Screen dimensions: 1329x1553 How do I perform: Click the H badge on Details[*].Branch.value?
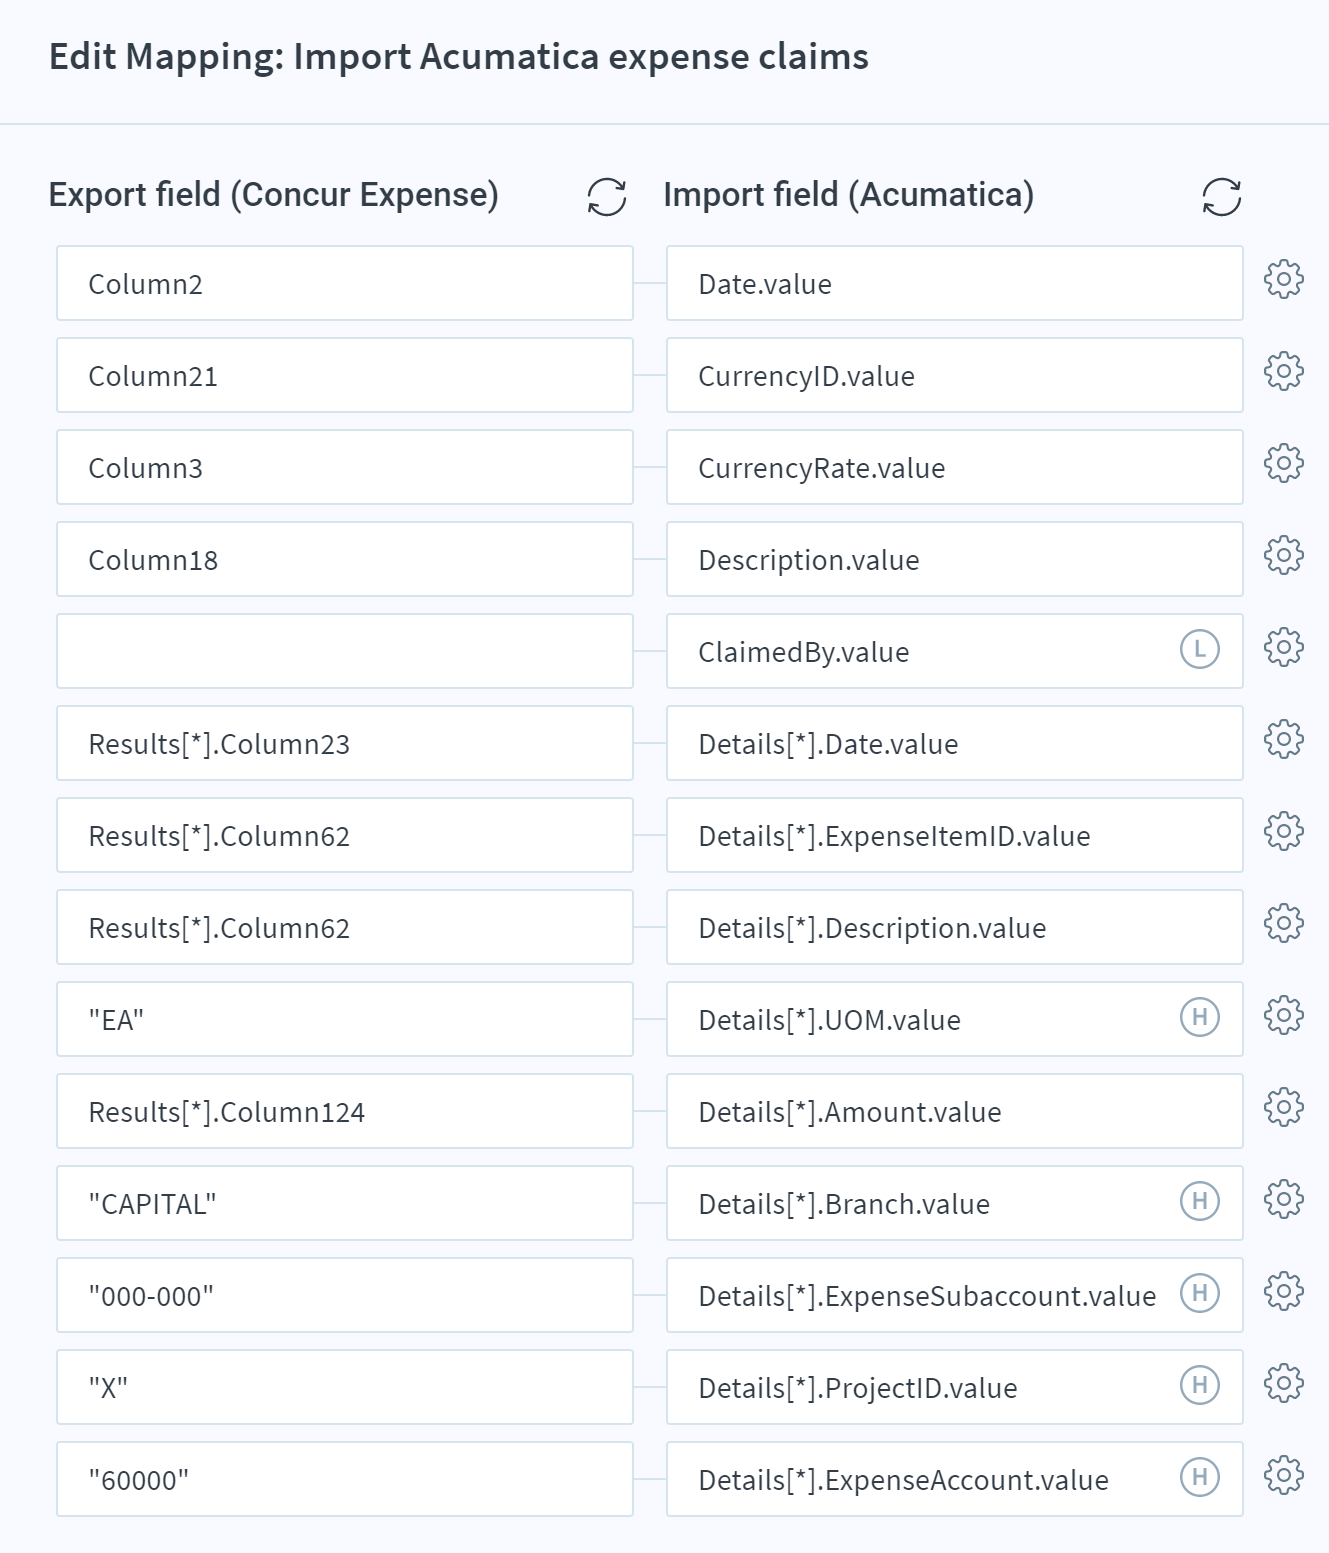pyautogui.click(x=1200, y=1201)
